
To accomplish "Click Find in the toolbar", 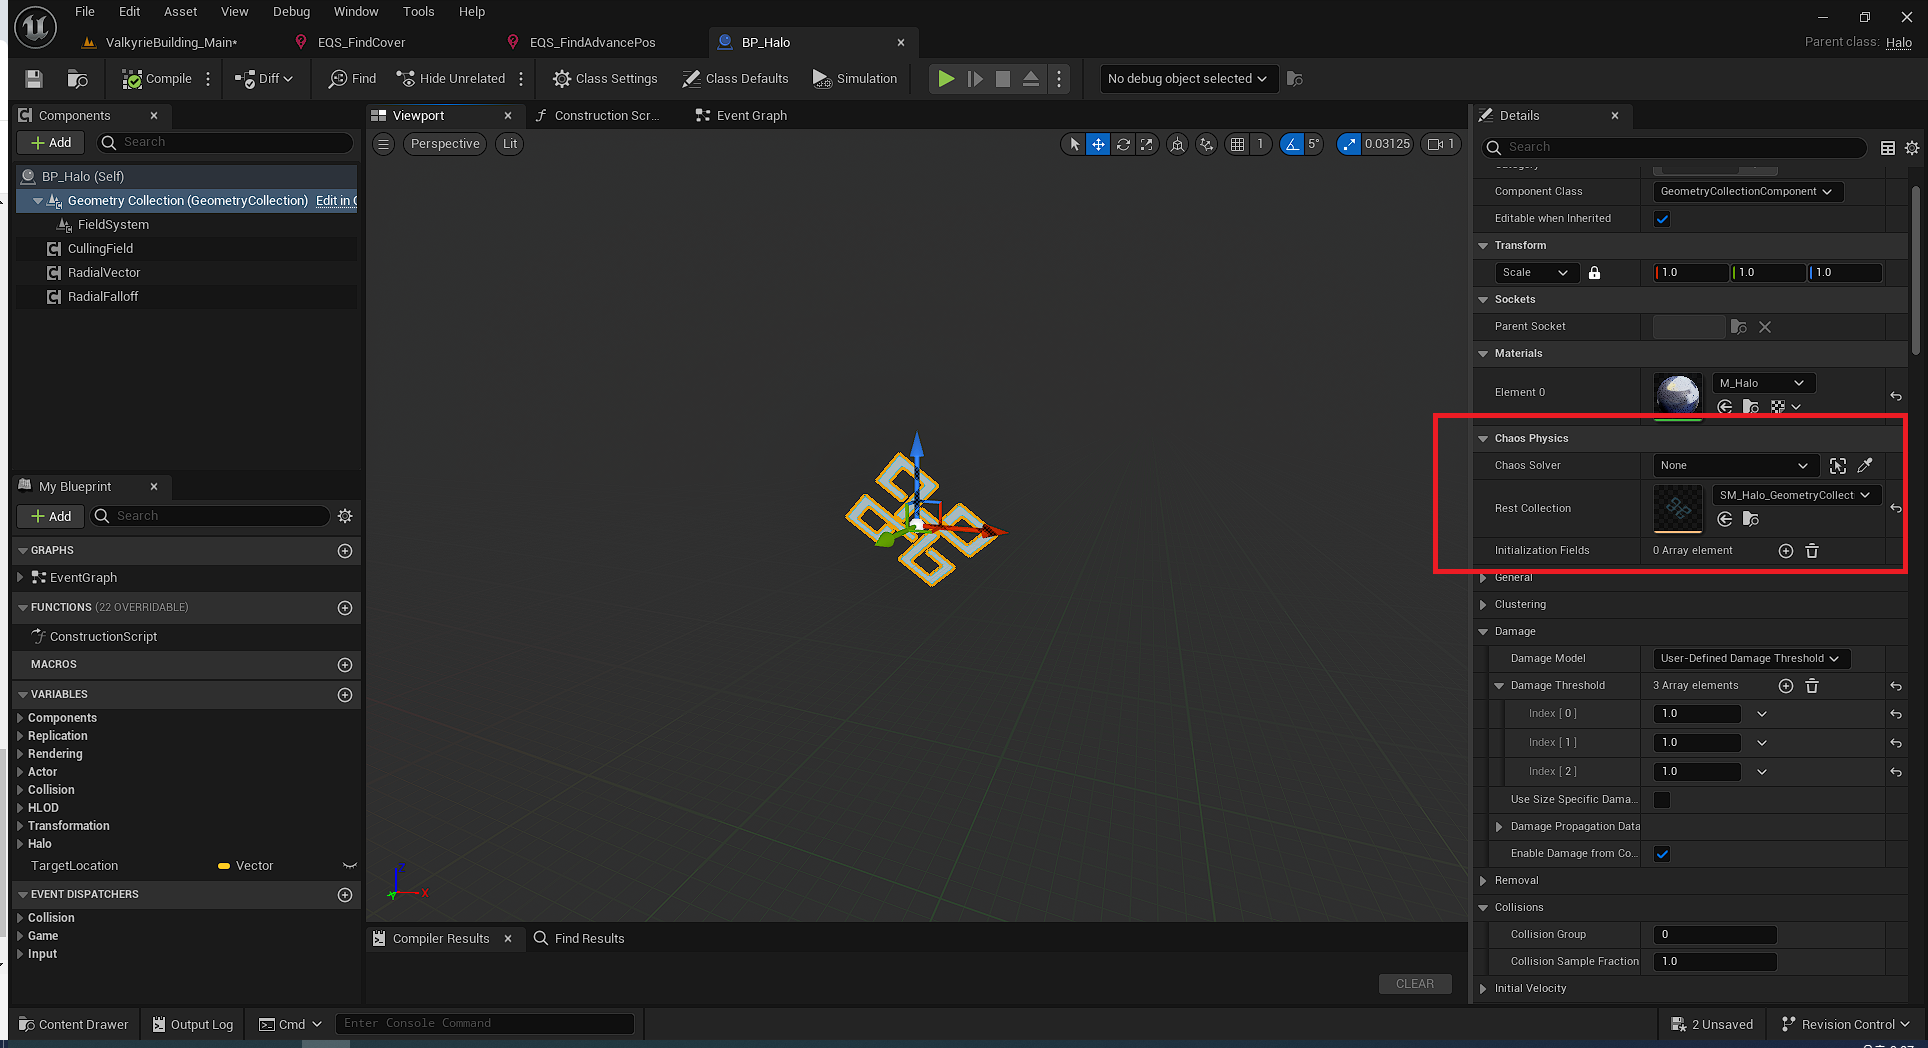I will tap(353, 79).
